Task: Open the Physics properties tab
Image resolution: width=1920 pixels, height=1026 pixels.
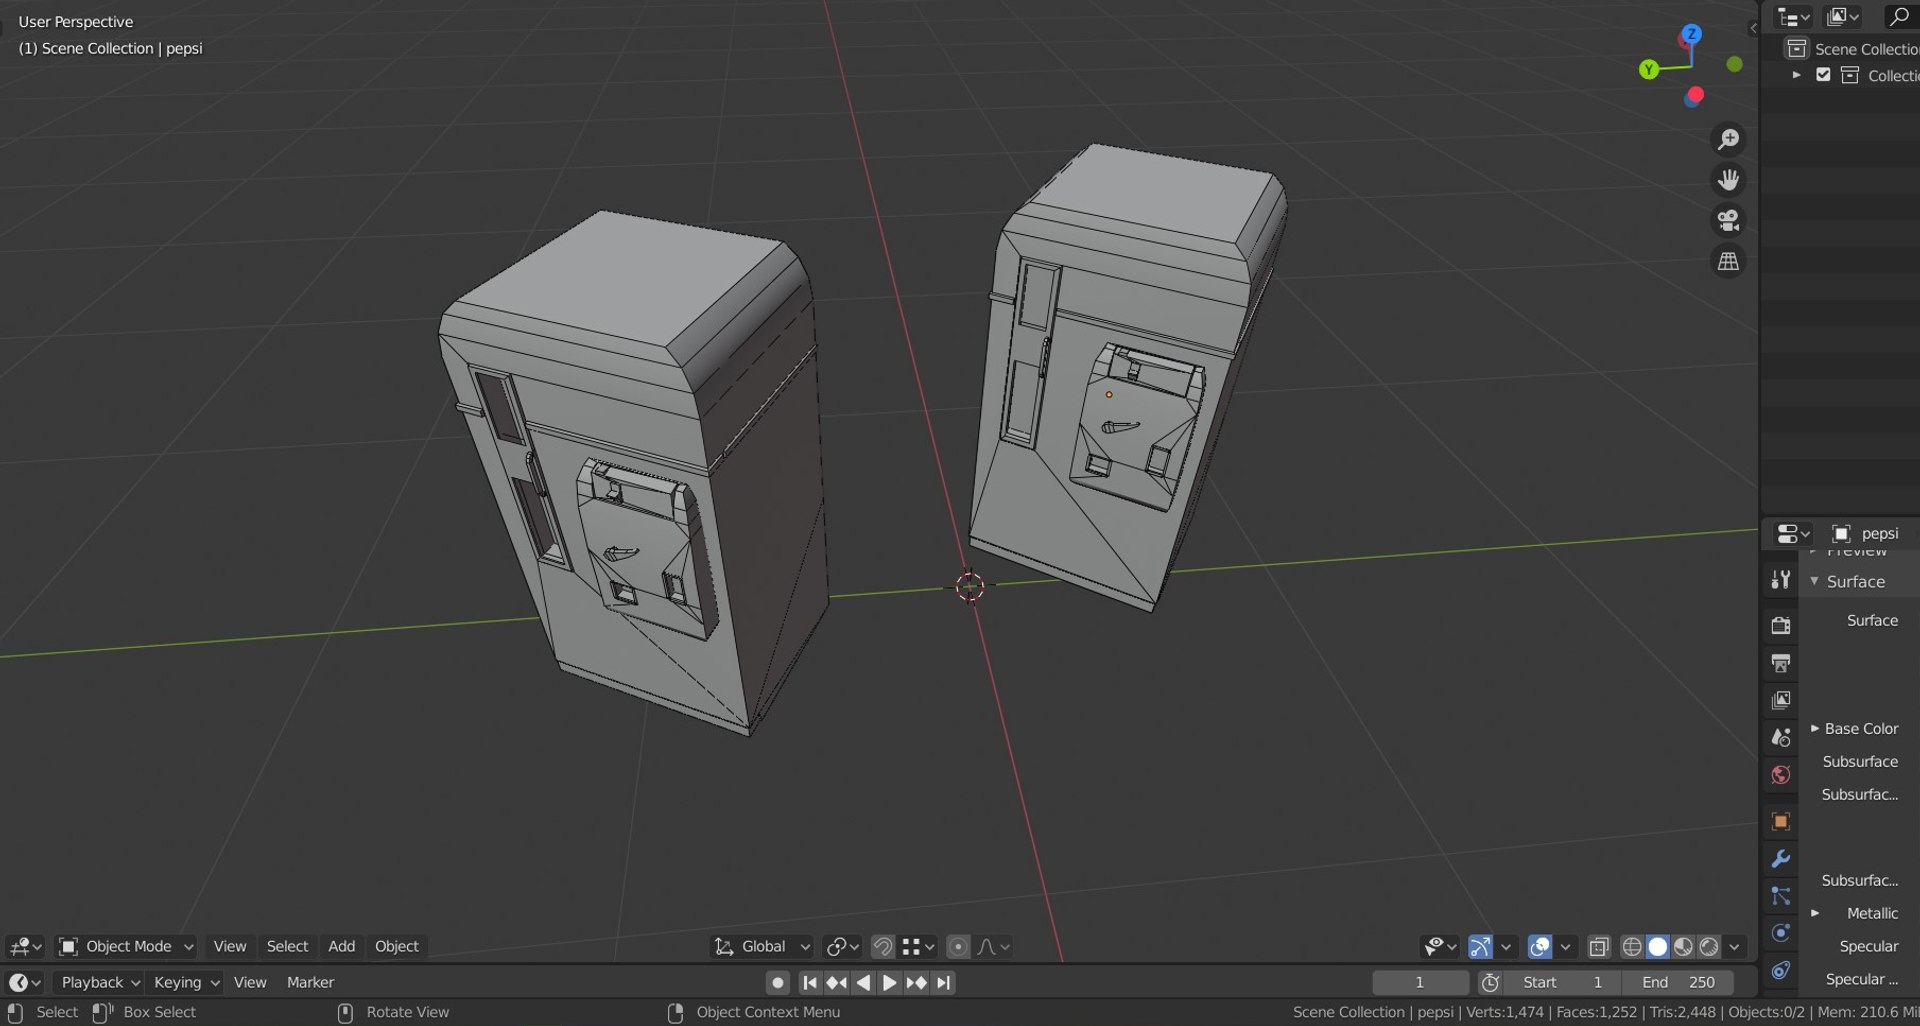Action: [1781, 933]
